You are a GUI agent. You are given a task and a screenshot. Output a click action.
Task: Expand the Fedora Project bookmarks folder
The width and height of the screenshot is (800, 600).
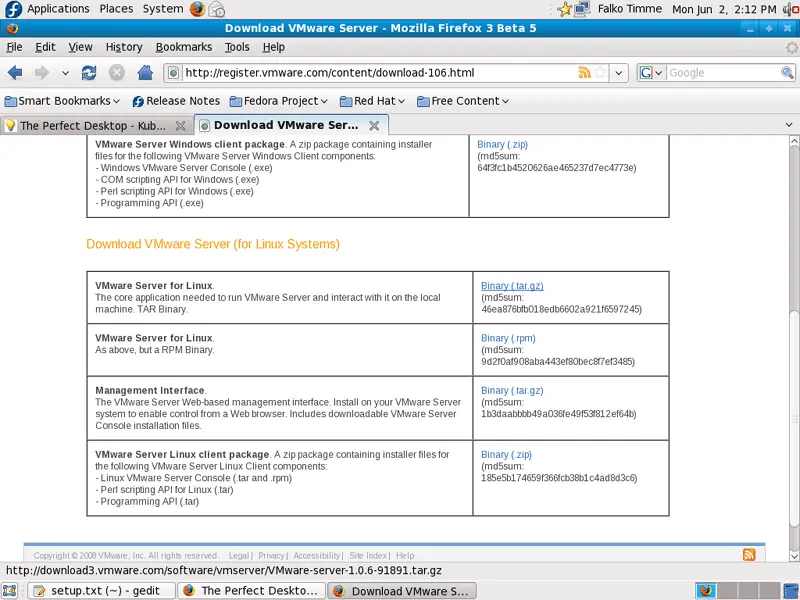(279, 101)
